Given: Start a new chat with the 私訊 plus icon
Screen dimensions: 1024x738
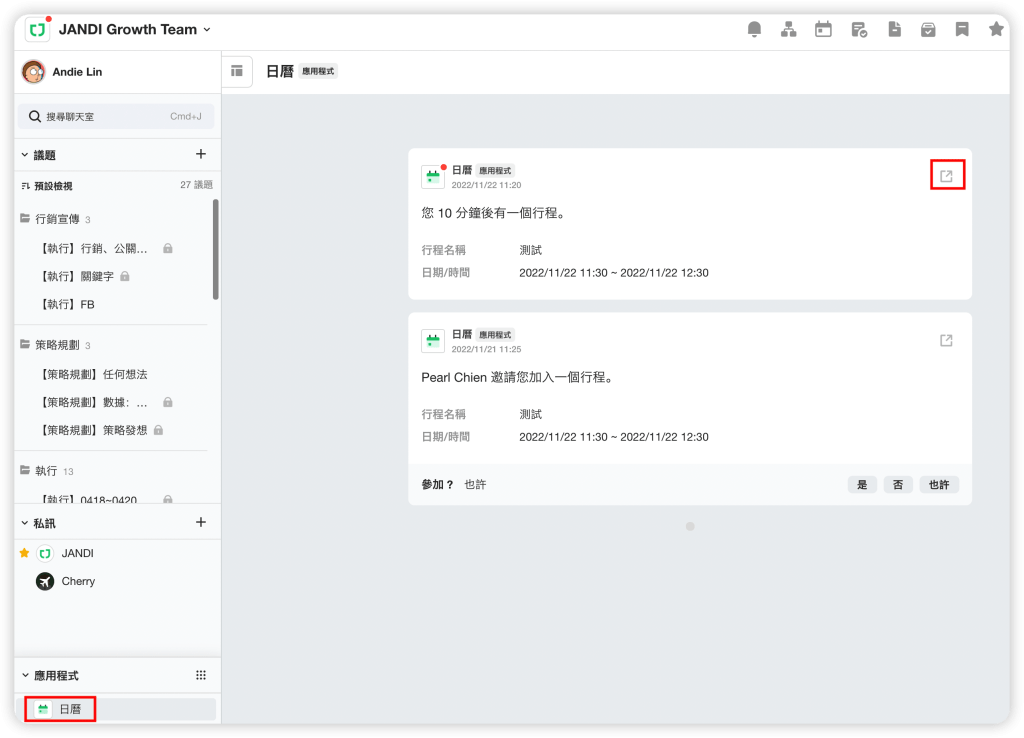Looking at the screenshot, I should (x=200, y=522).
